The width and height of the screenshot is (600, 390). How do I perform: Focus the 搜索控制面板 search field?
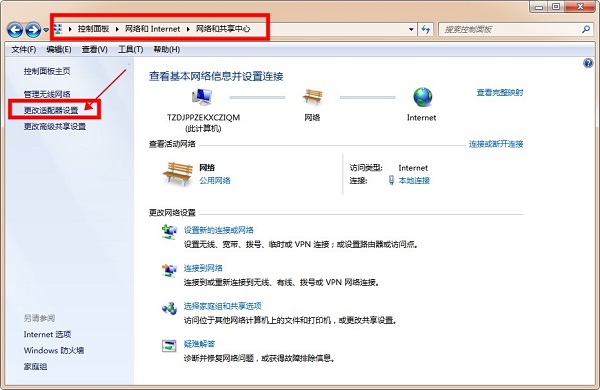pyautogui.click(x=510, y=29)
